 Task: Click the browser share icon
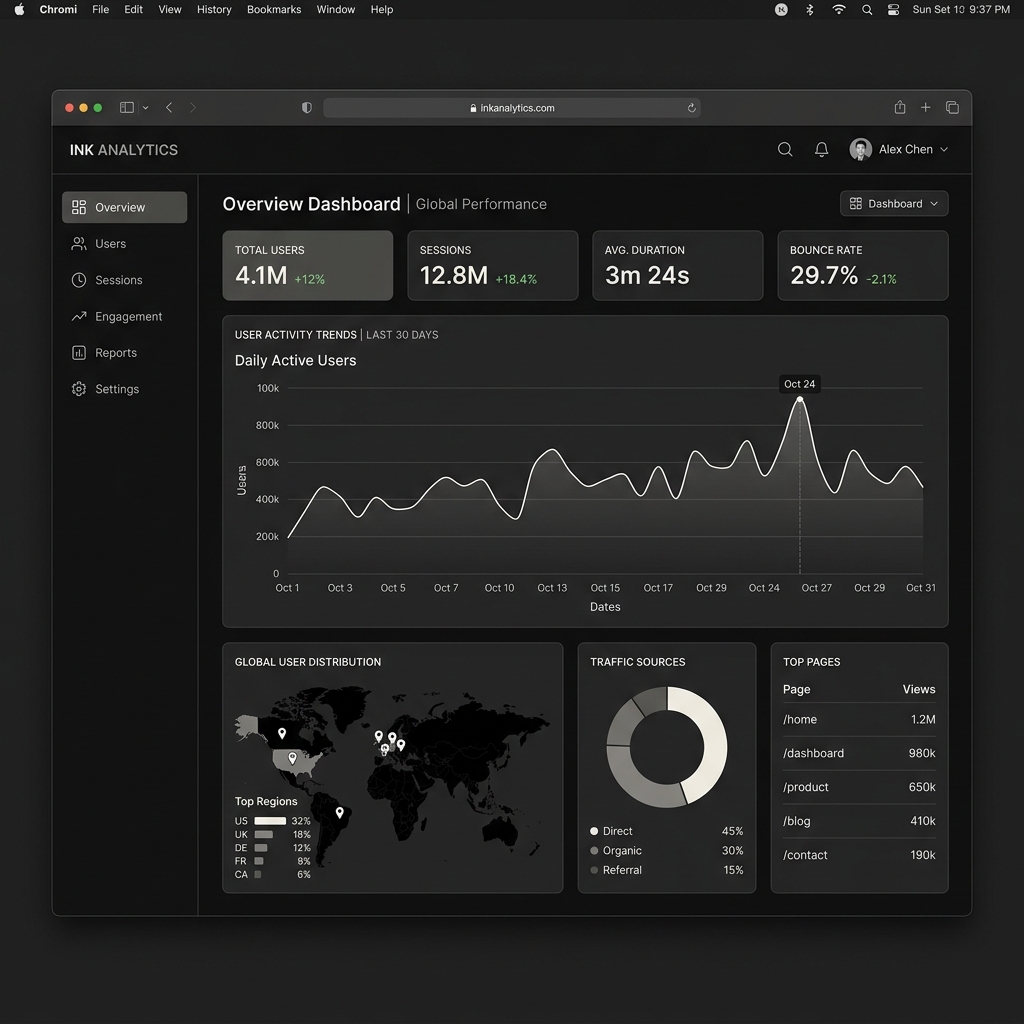click(x=900, y=108)
